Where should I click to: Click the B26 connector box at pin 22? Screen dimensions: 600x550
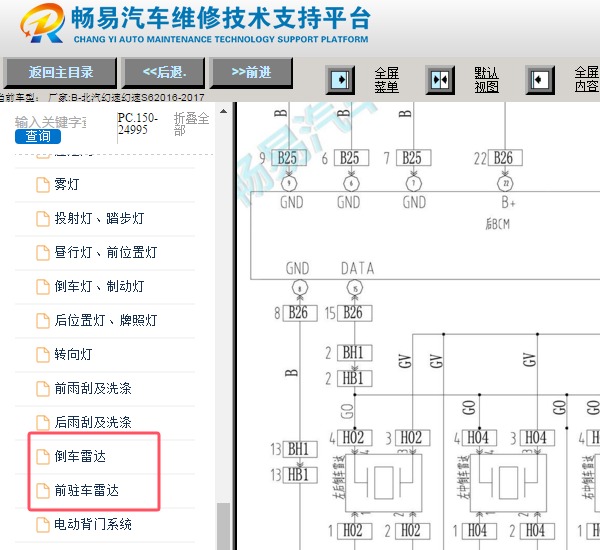point(505,158)
